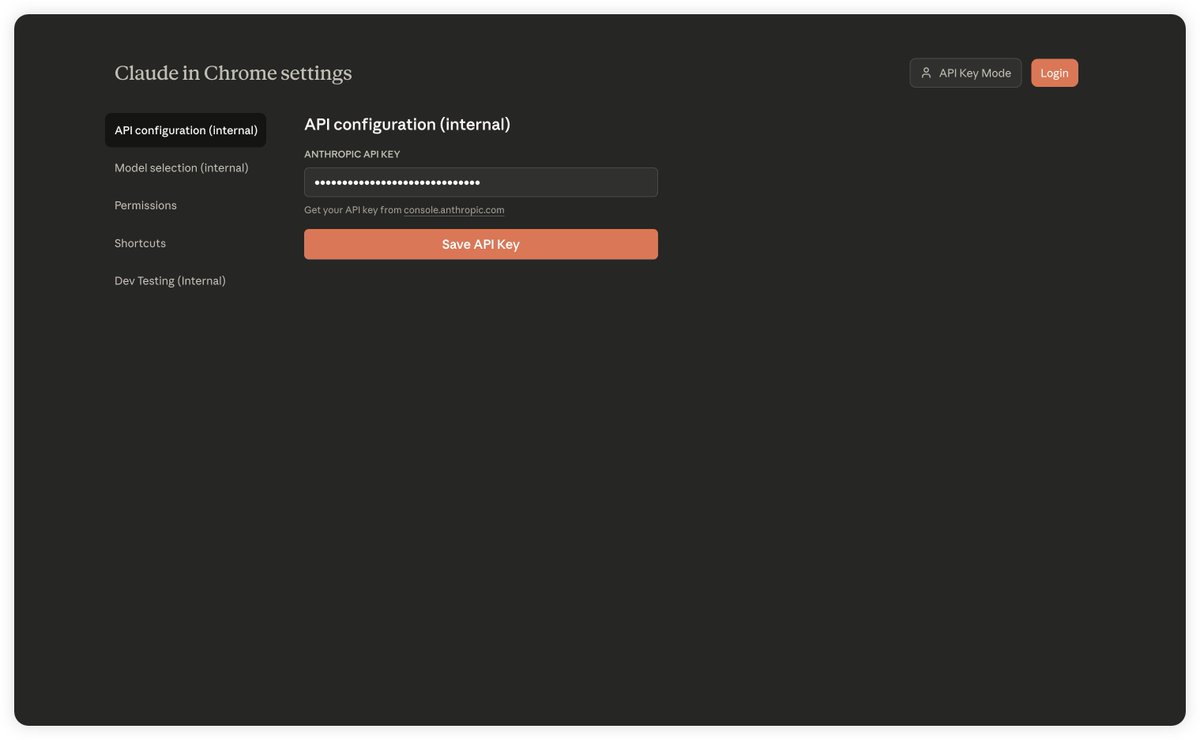
Task: Click the 'API configuration (internal)' main heading
Action: point(407,124)
